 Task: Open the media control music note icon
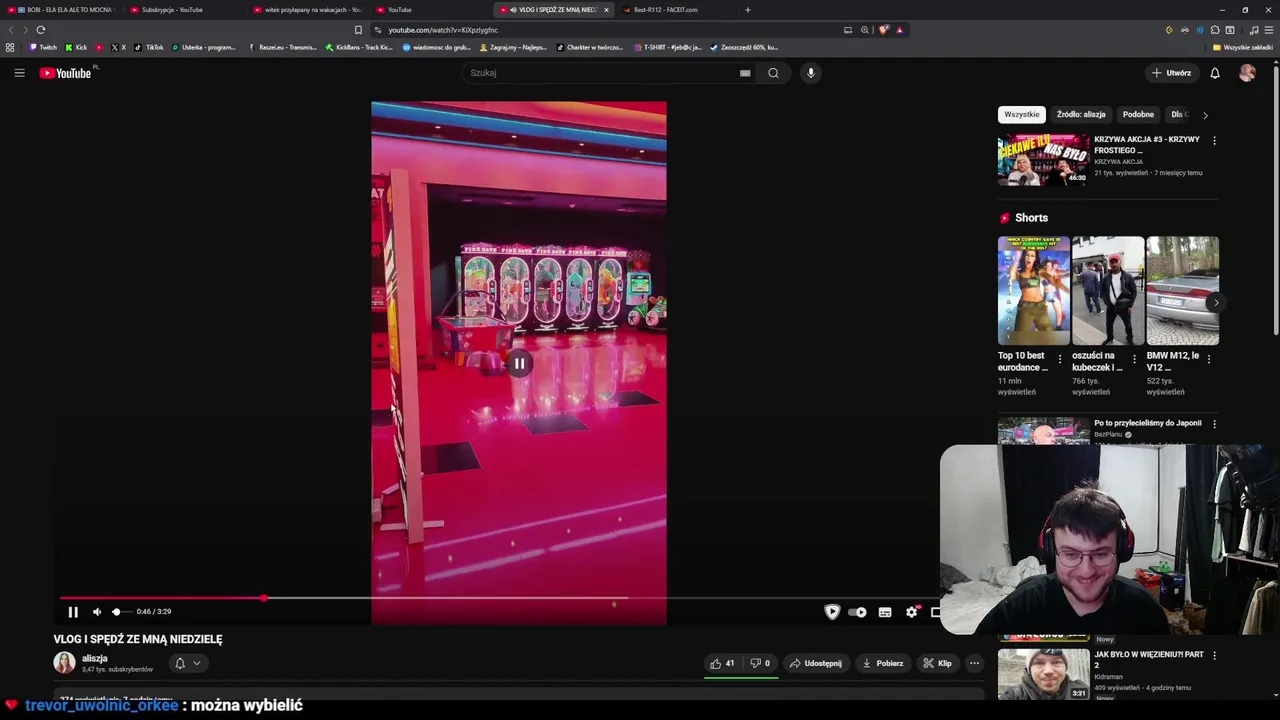(x=1254, y=30)
